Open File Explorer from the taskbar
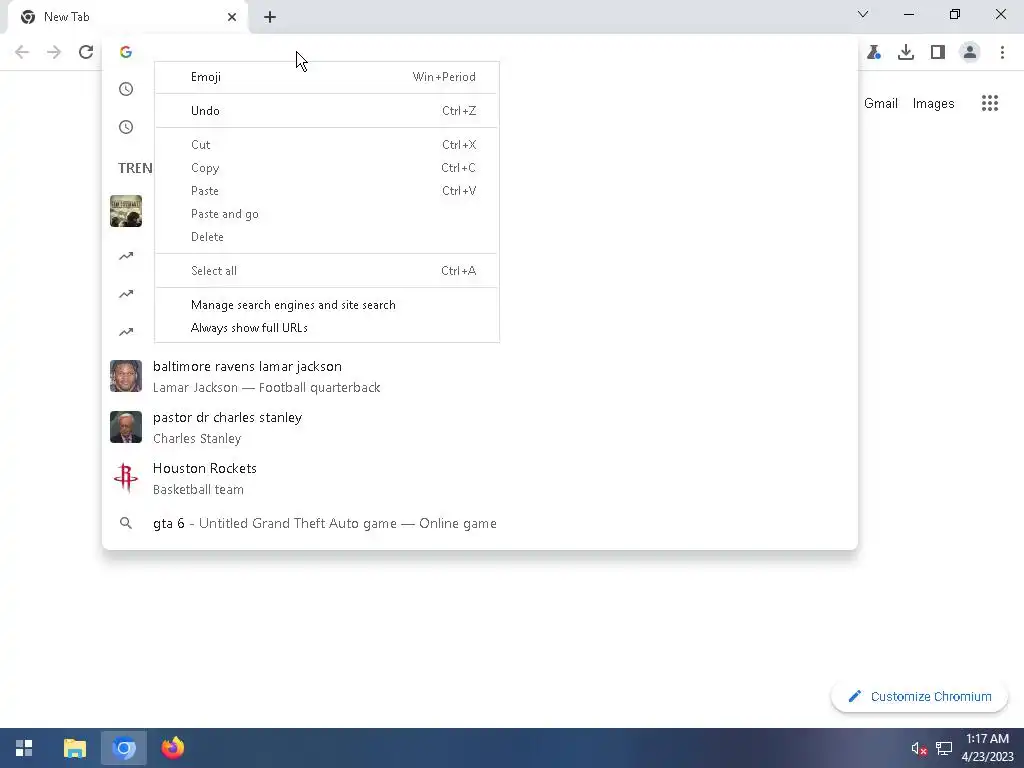The image size is (1024, 768). 74,748
